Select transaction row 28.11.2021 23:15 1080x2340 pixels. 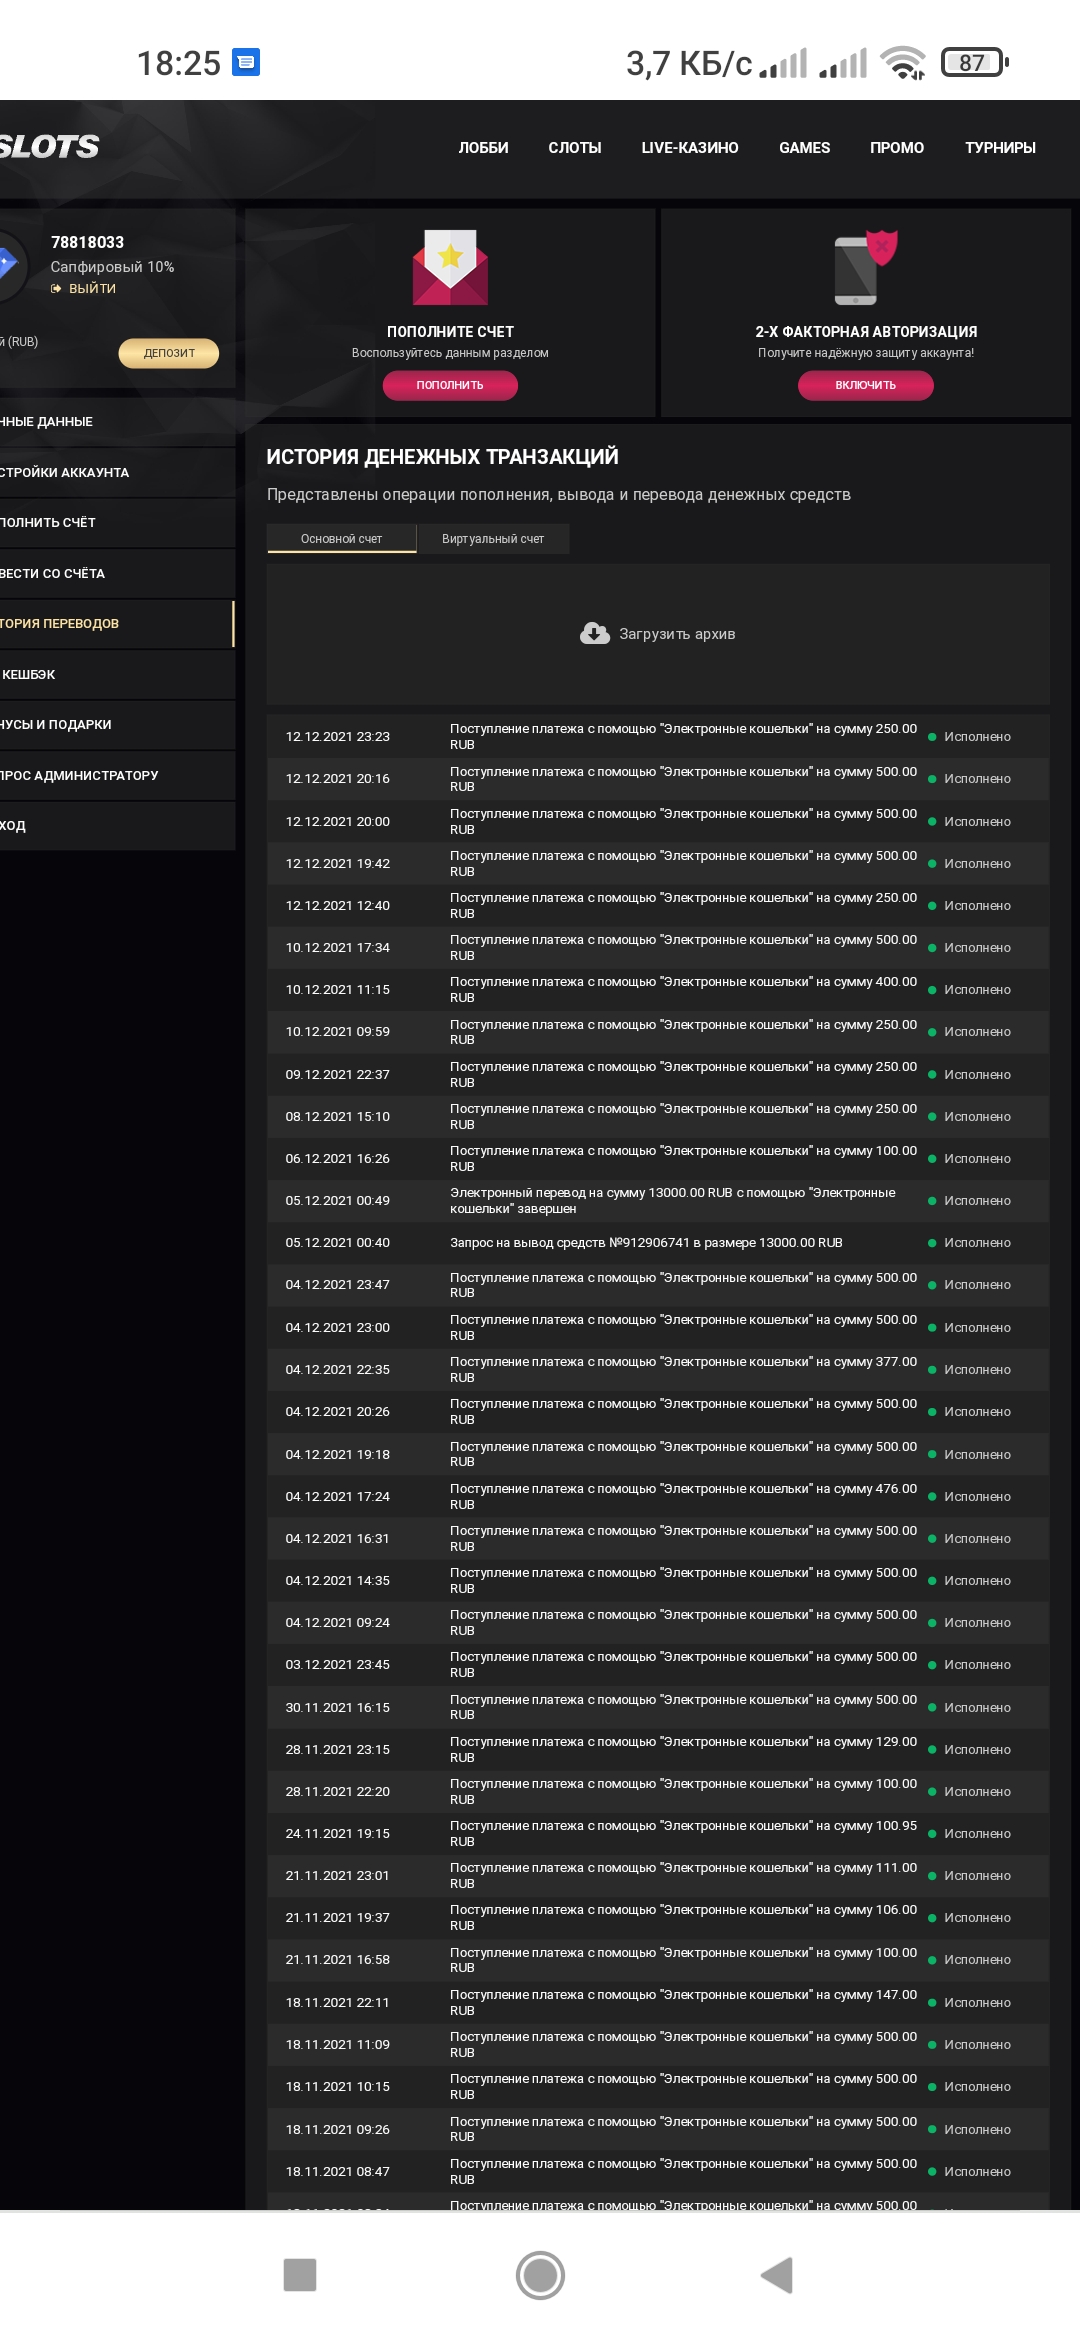[x=658, y=1750]
